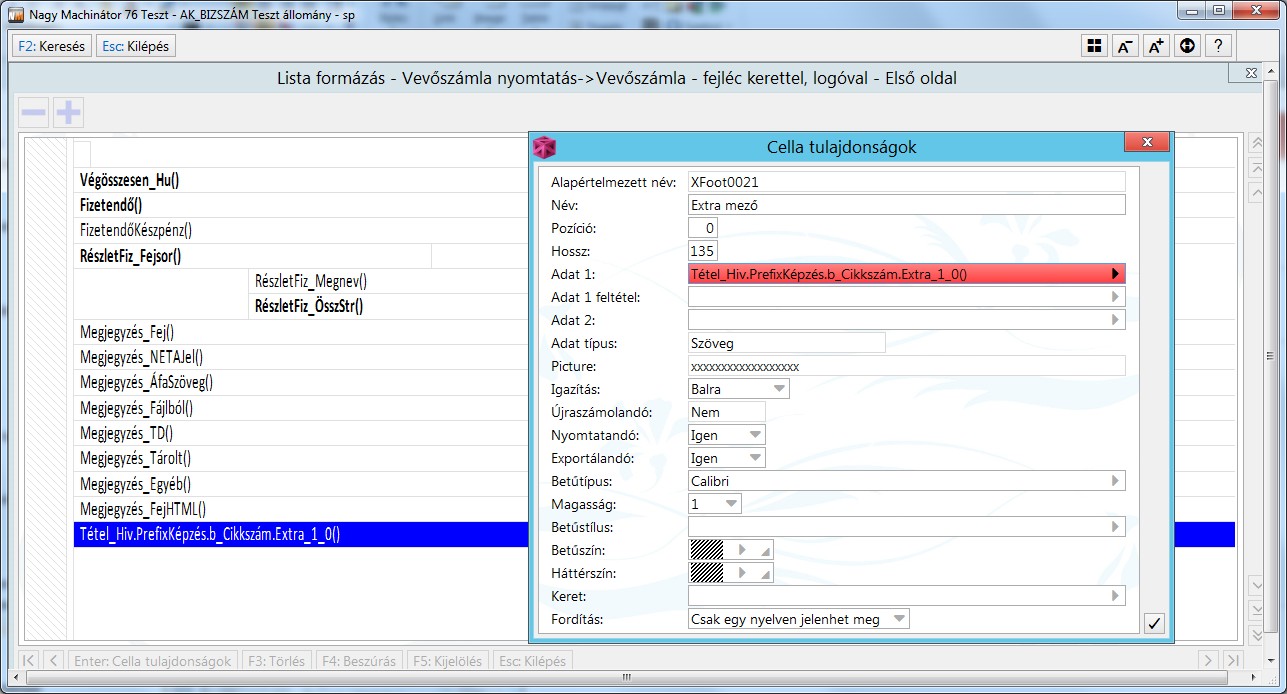The height and width of the screenshot is (694, 1287).
Task: Open the Exportálandó dropdown
Action: 755,458
